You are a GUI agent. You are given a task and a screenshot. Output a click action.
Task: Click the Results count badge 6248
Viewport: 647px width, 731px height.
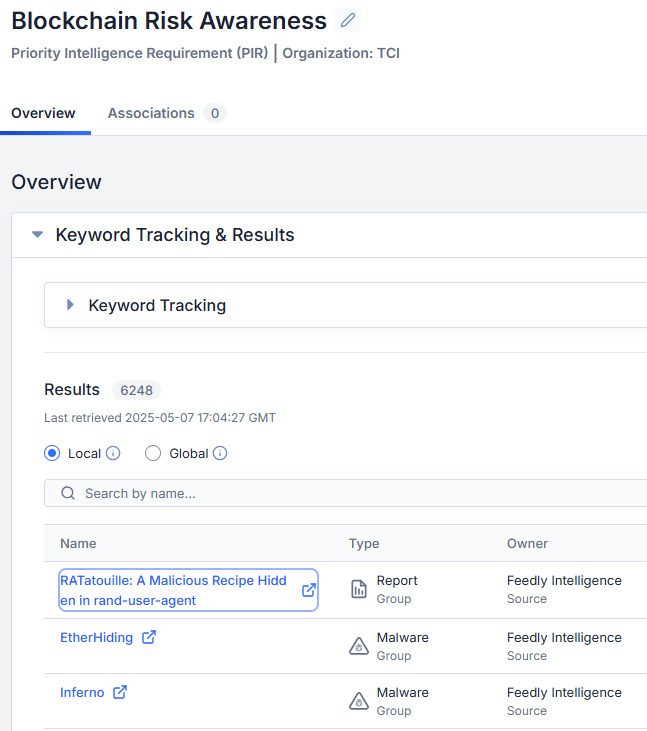[x=137, y=390]
